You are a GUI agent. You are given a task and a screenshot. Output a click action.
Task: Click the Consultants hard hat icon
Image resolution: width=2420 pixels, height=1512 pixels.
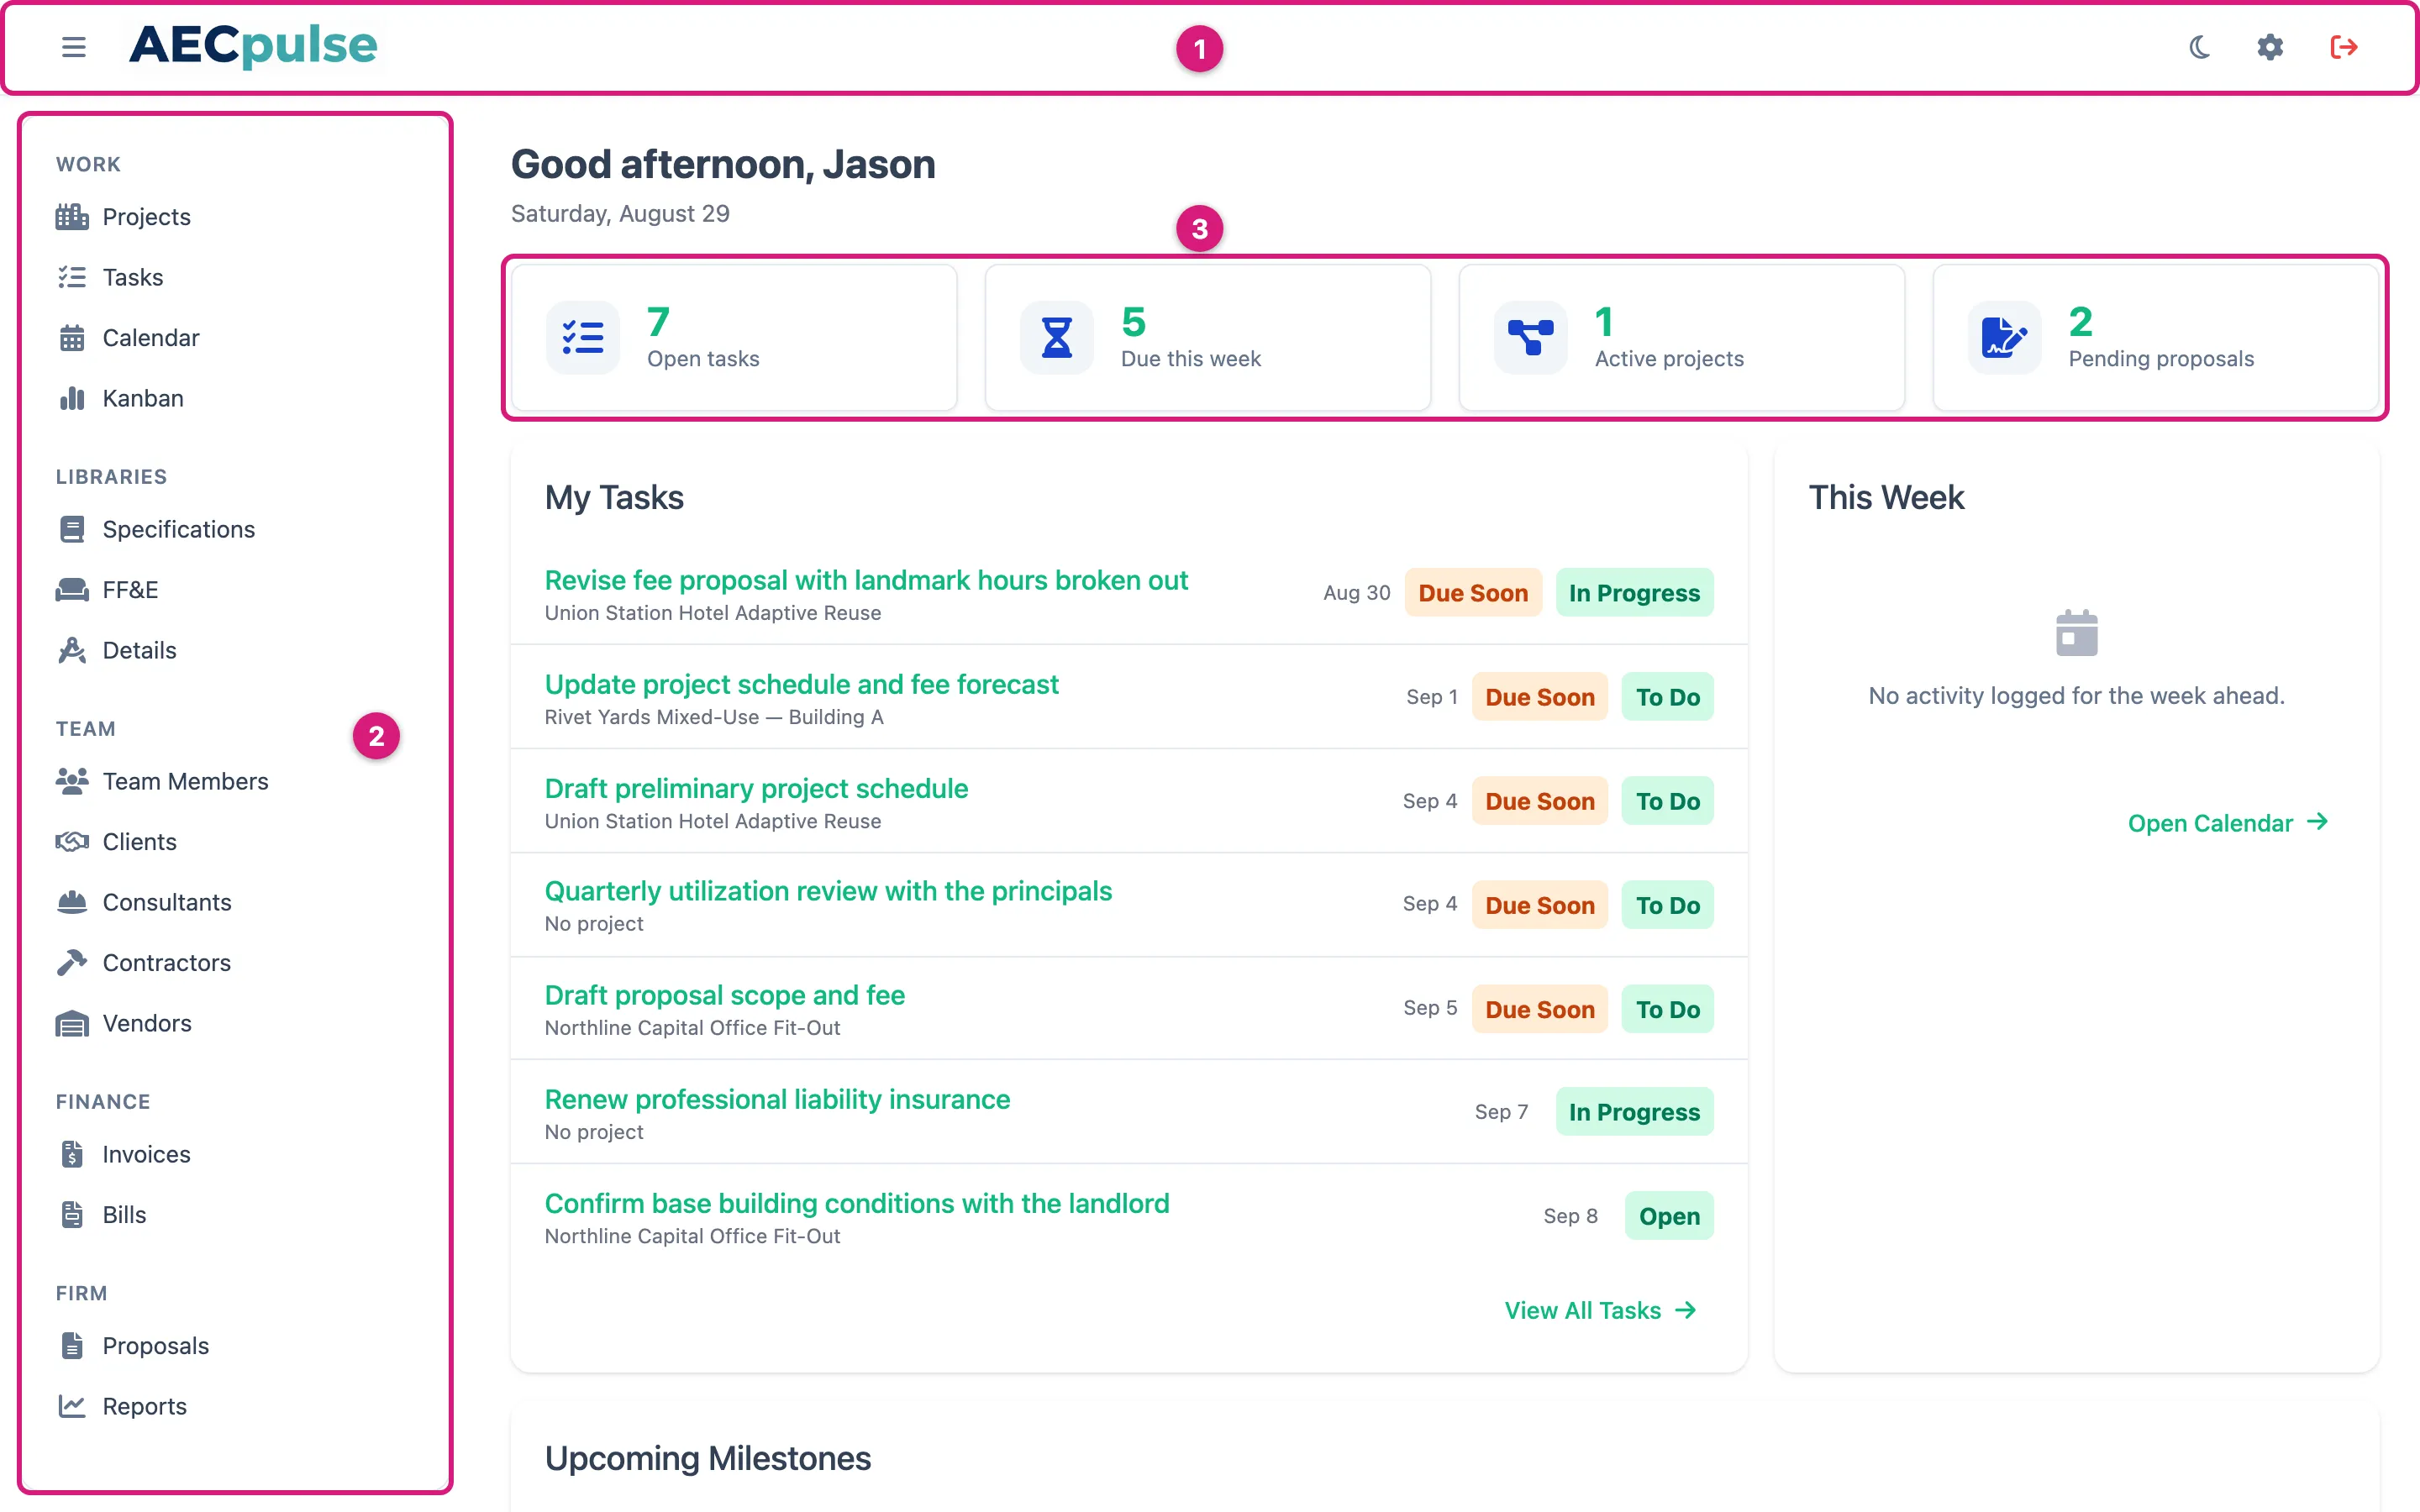tap(72, 902)
